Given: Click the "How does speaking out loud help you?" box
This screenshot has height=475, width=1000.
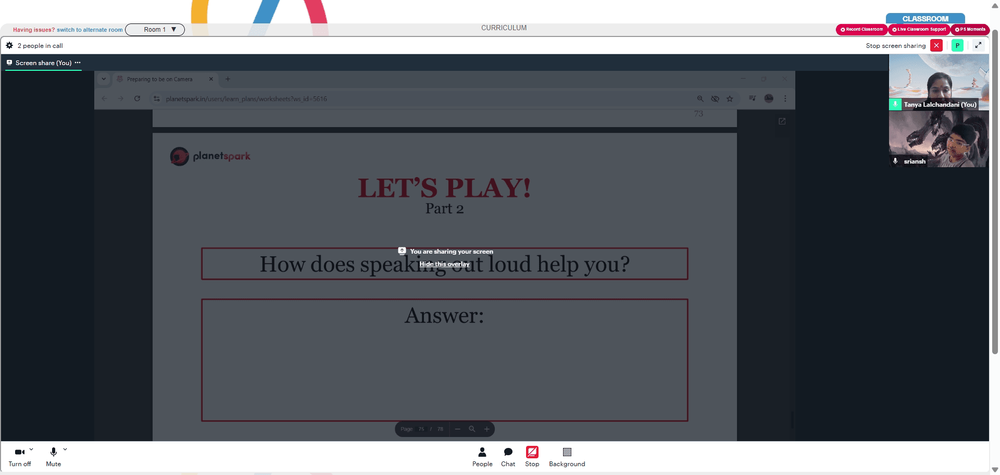Looking at the screenshot, I should (445, 264).
